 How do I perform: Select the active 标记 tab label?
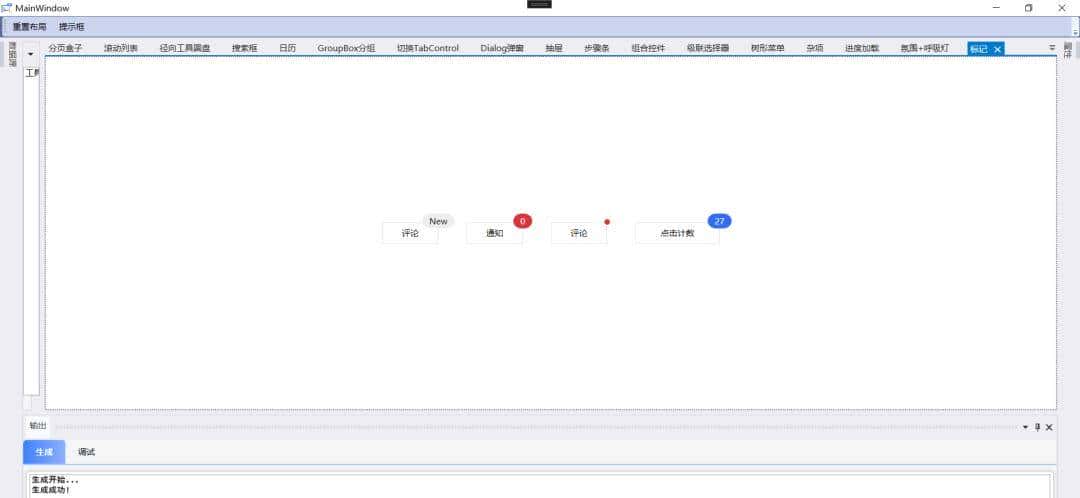[978, 49]
